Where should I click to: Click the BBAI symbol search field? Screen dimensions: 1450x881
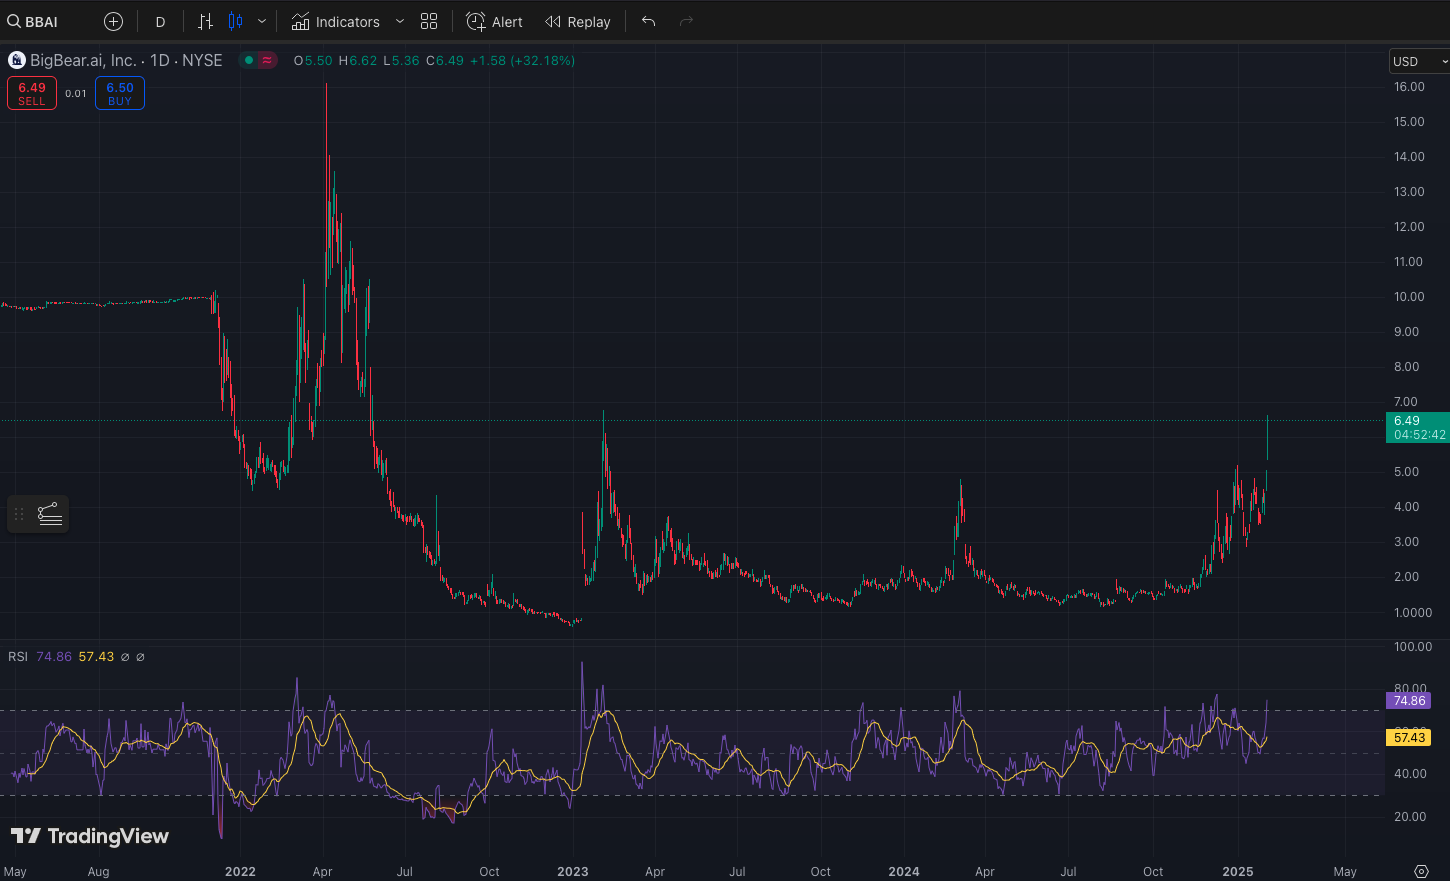[40, 21]
